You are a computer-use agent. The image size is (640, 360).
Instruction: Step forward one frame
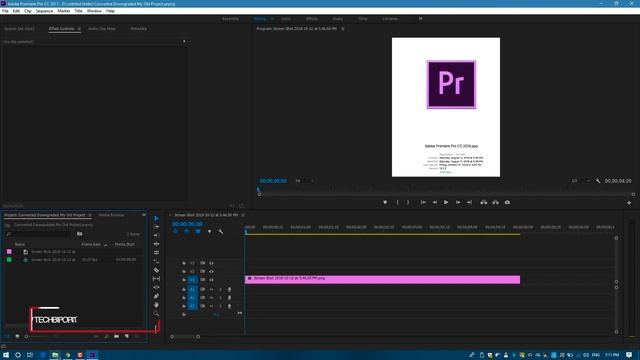(x=458, y=202)
